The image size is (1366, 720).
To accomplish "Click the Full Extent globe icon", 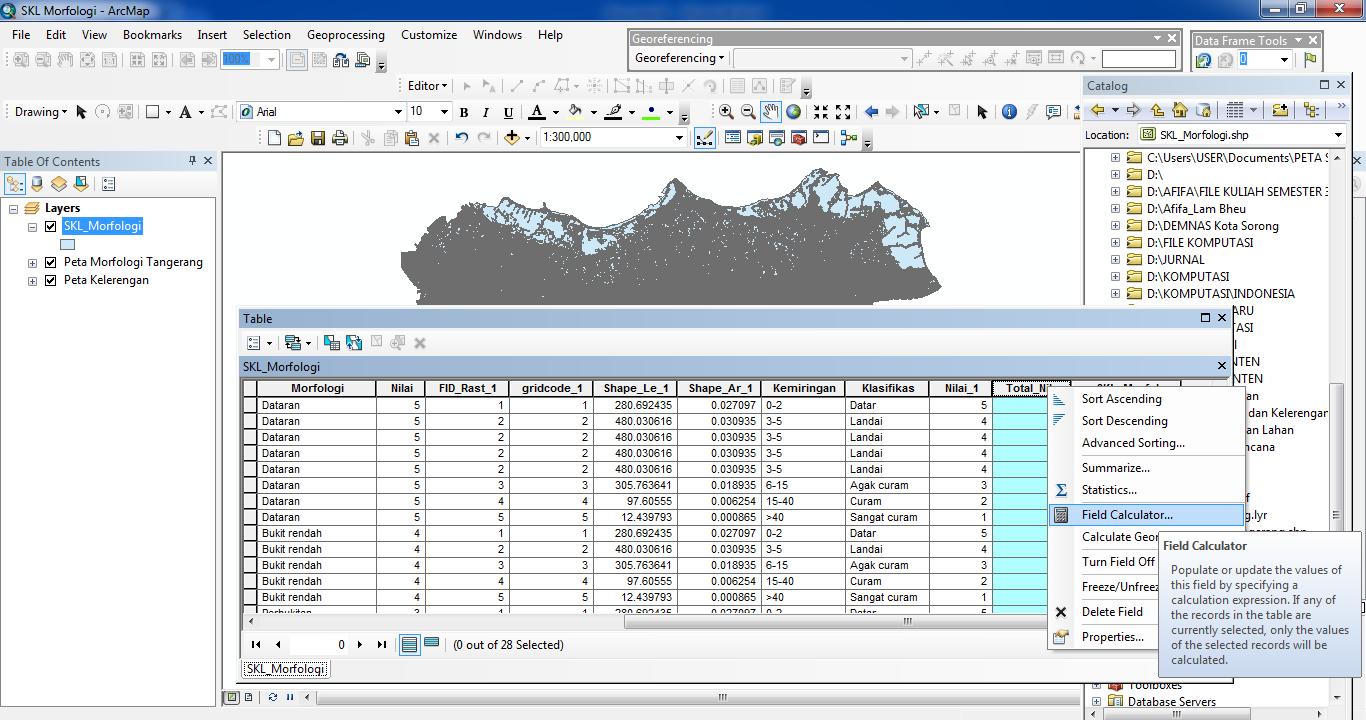I will [x=793, y=112].
